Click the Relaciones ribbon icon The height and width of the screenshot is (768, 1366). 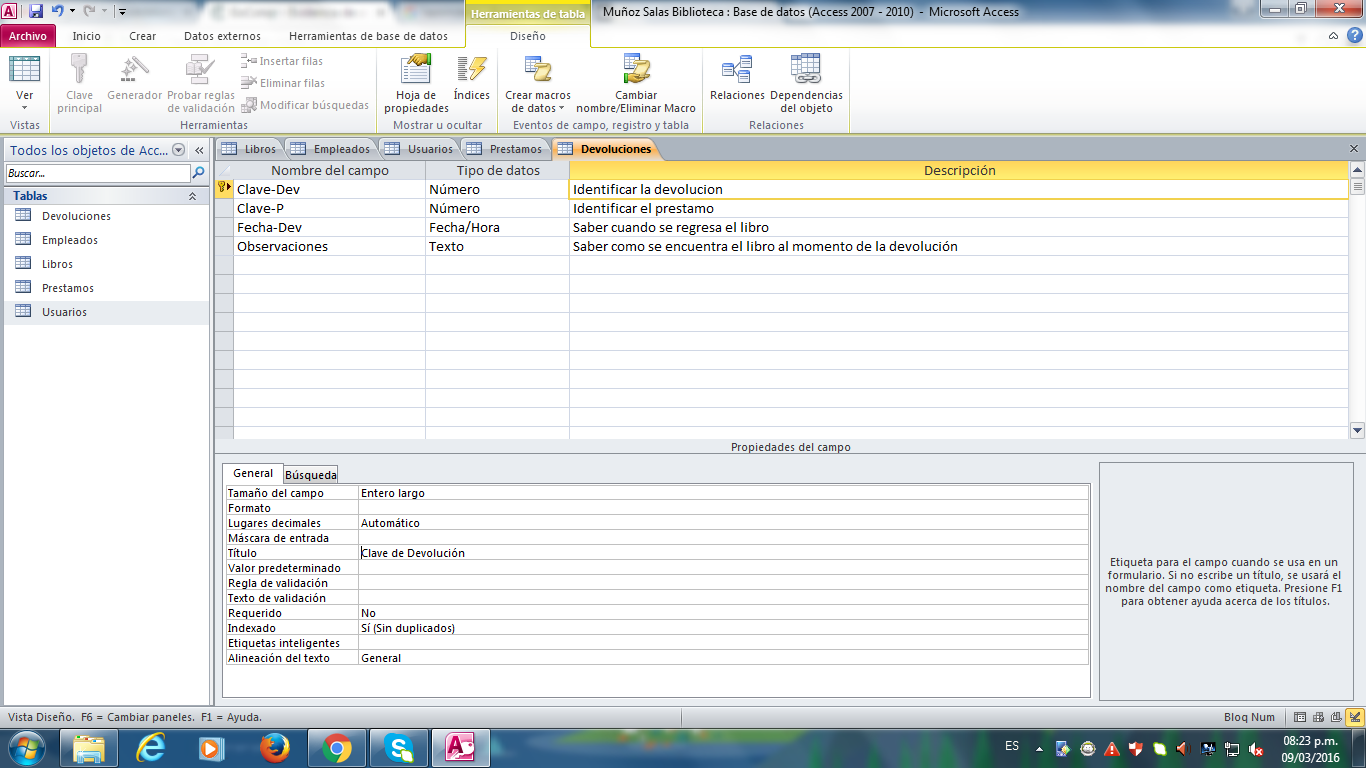click(737, 70)
